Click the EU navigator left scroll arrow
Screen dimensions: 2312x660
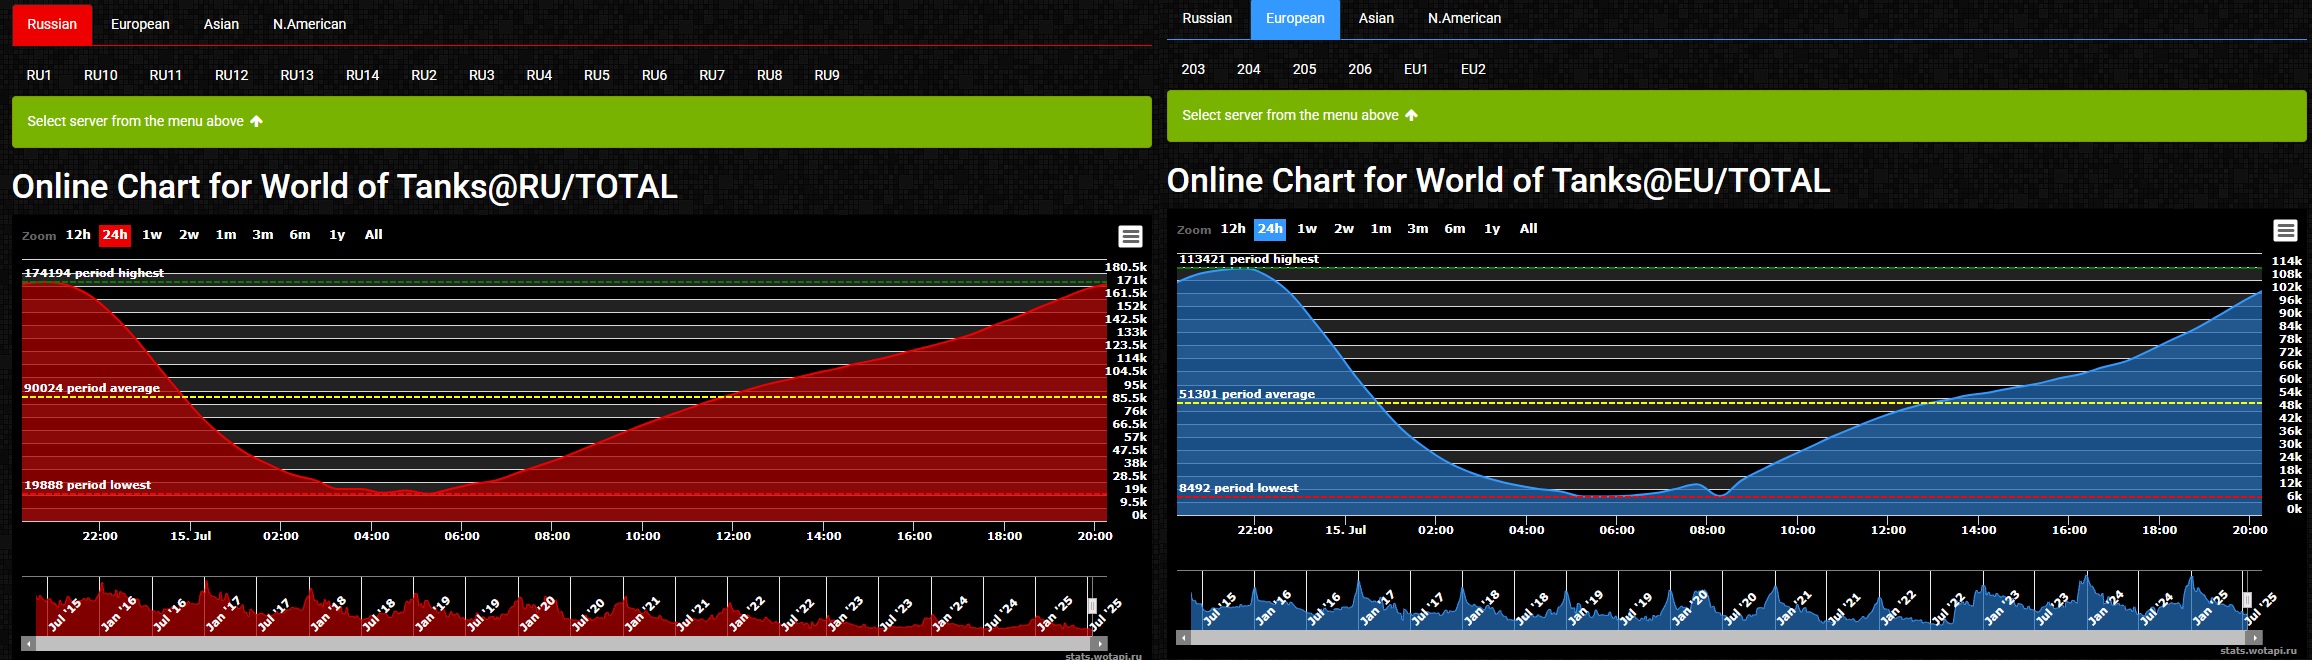pyautogui.click(x=1183, y=637)
